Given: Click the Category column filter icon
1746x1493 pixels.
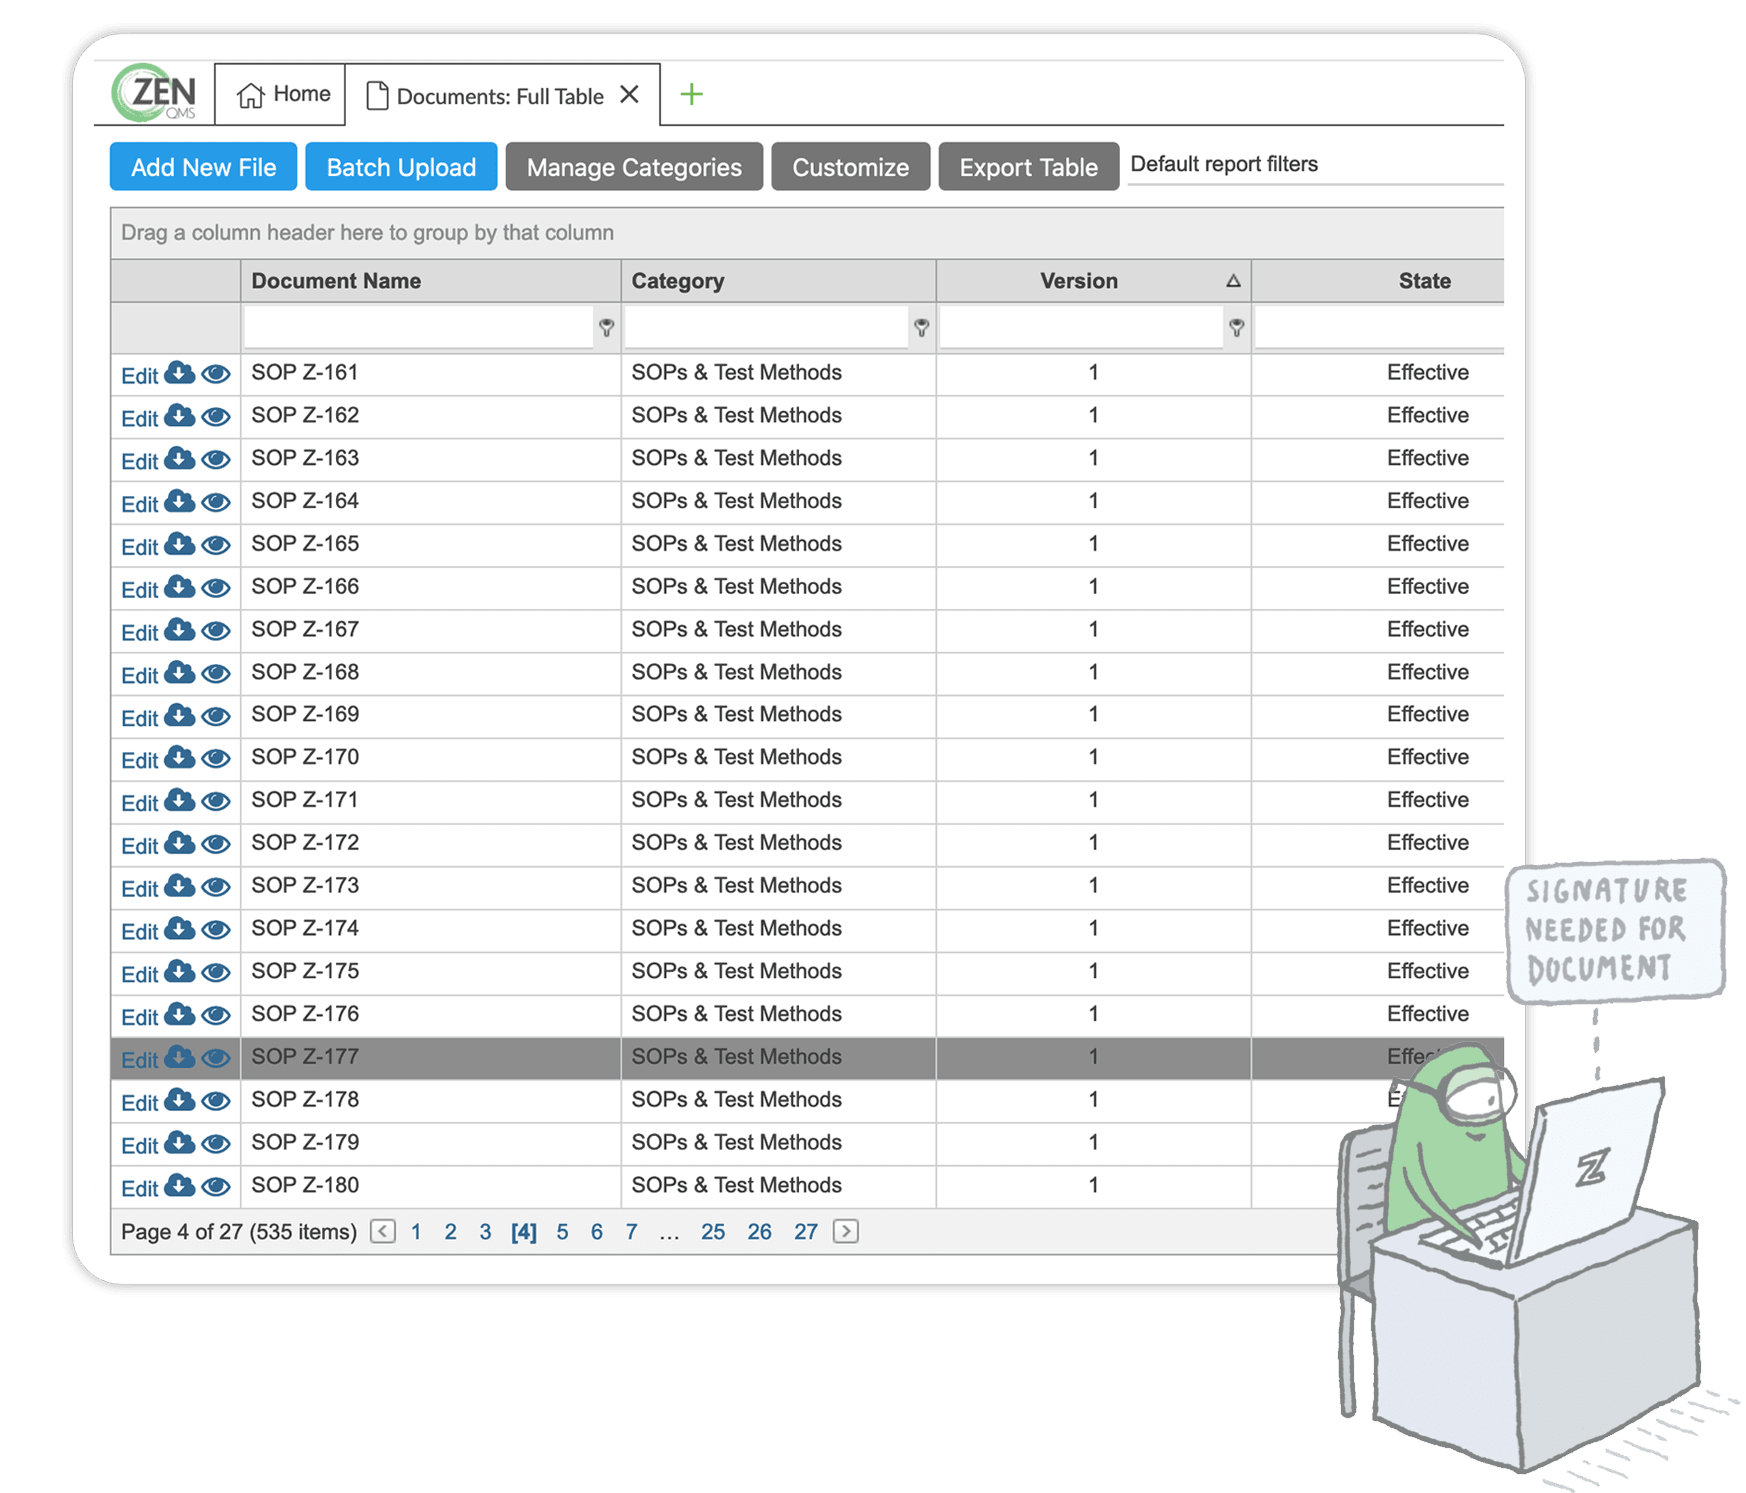Looking at the screenshot, I should 921,328.
